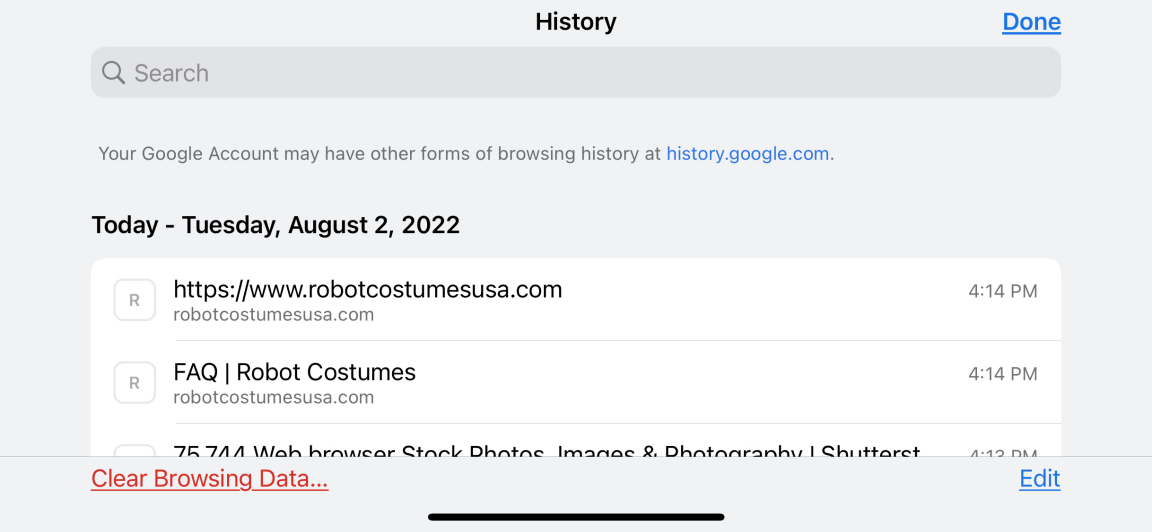
Task: Click the Today - Tuesday, August 2, 2022 header
Action: 275,225
